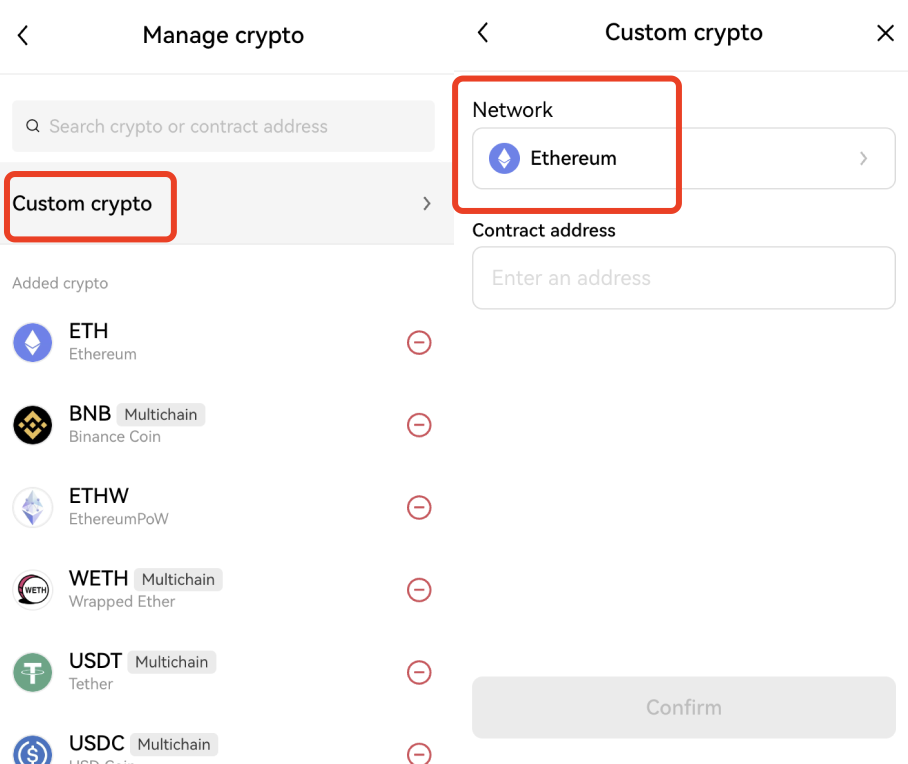Go back from Manage crypto screen
Image resolution: width=908 pixels, height=764 pixels.
[23, 36]
